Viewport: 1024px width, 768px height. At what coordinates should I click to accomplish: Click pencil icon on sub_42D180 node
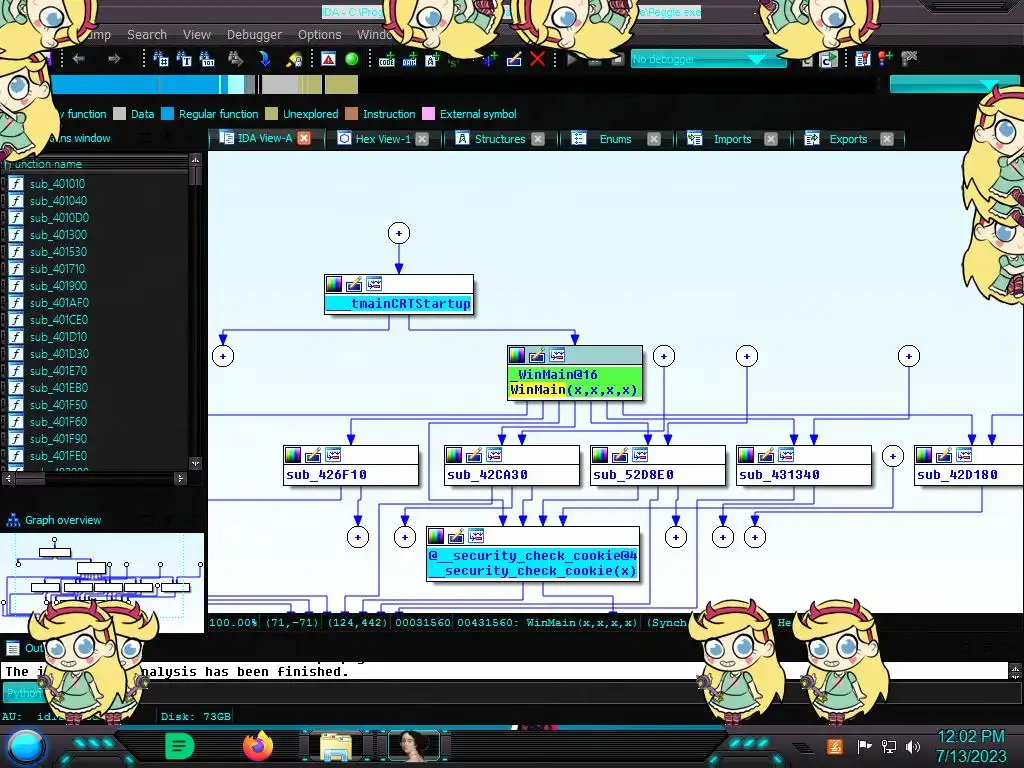944,455
